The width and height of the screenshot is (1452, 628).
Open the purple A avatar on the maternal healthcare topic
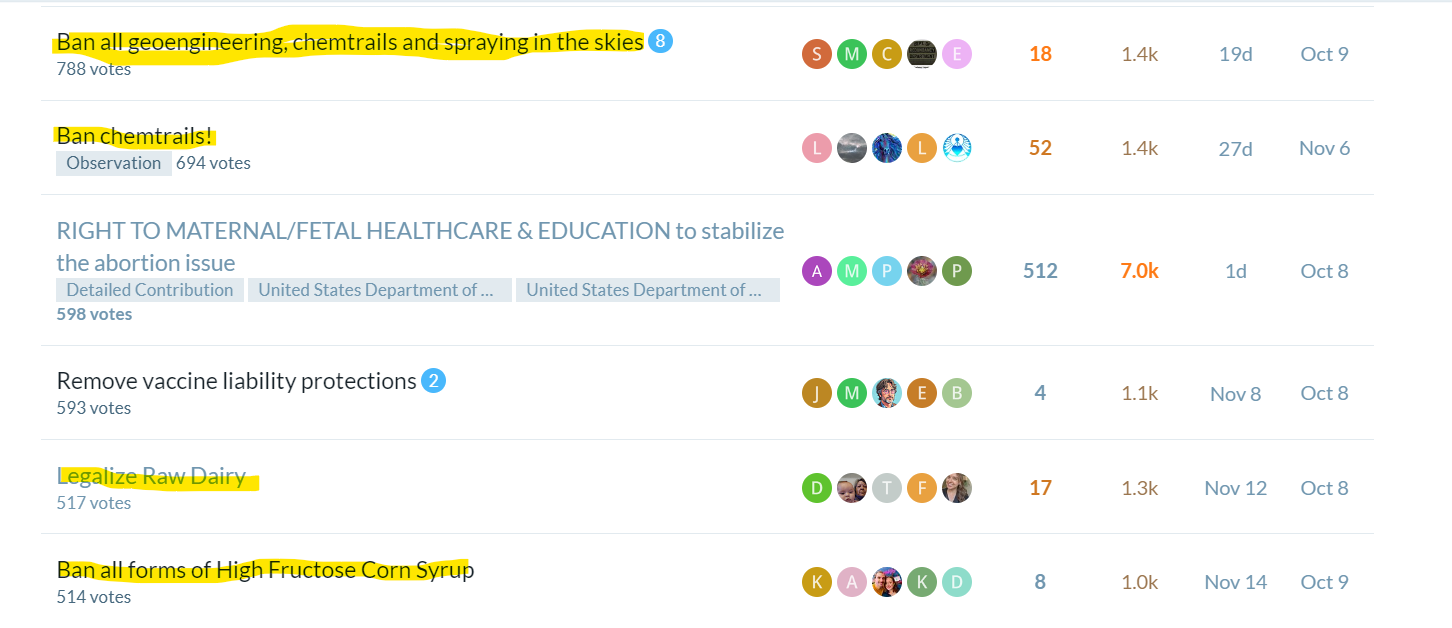point(817,271)
